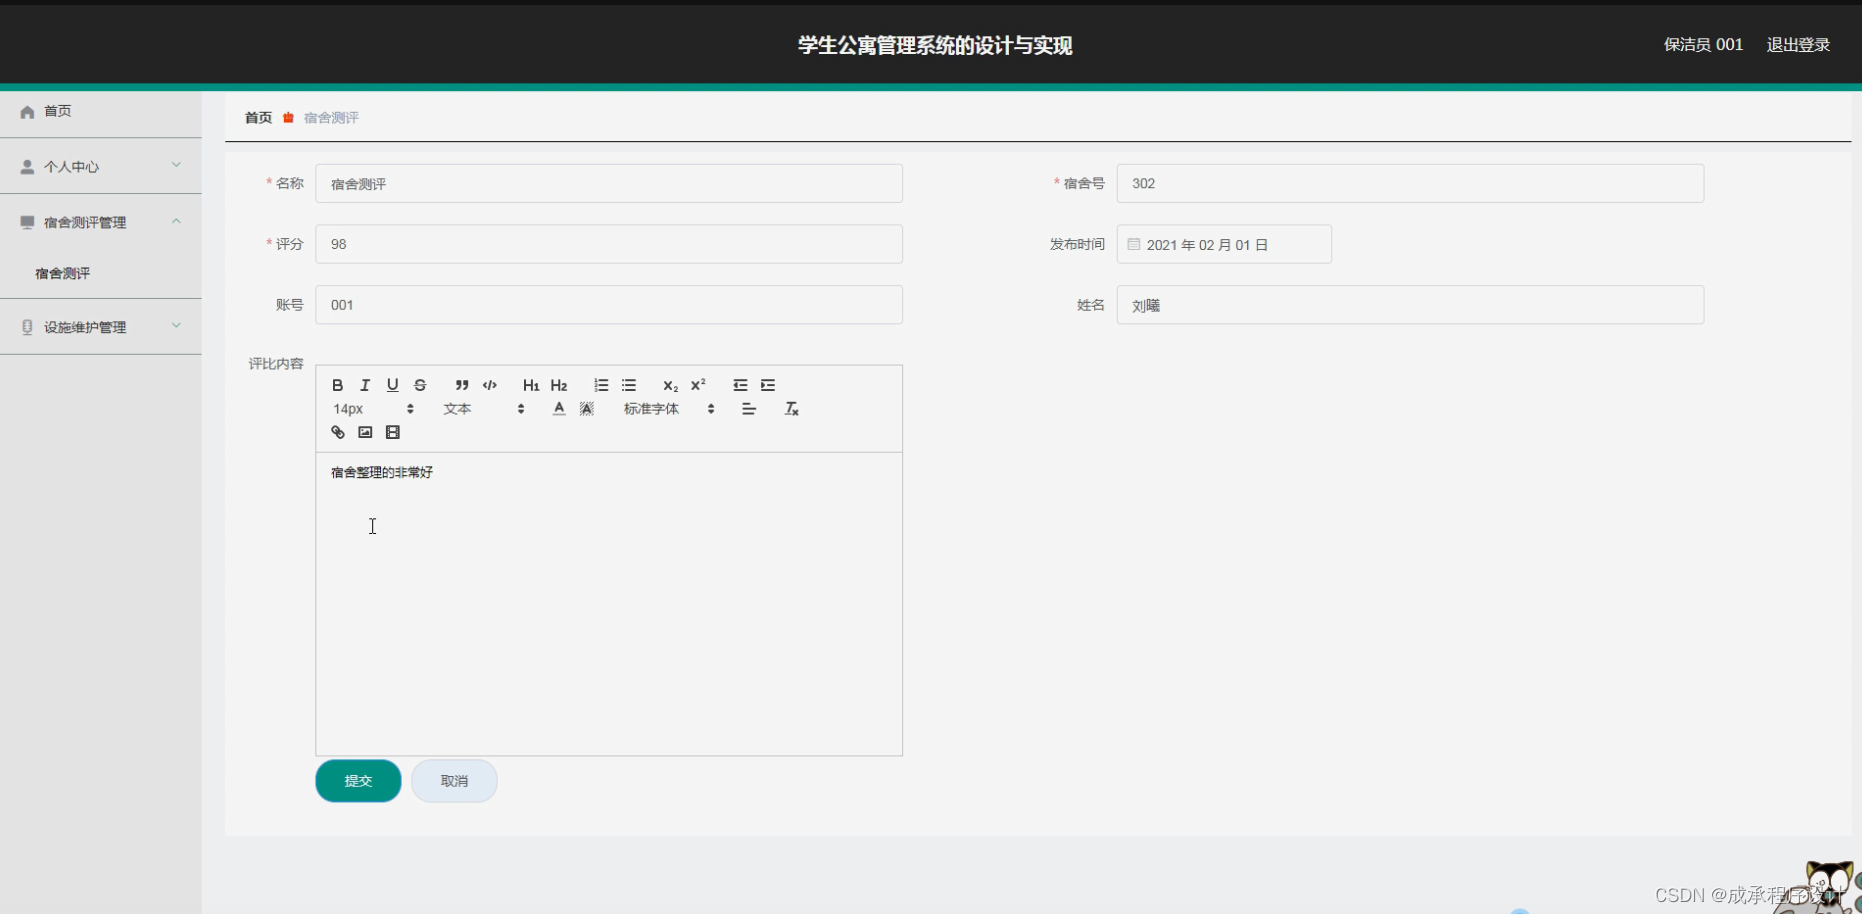Toggle the ordered list formatting
The image size is (1862, 914).
pos(601,385)
